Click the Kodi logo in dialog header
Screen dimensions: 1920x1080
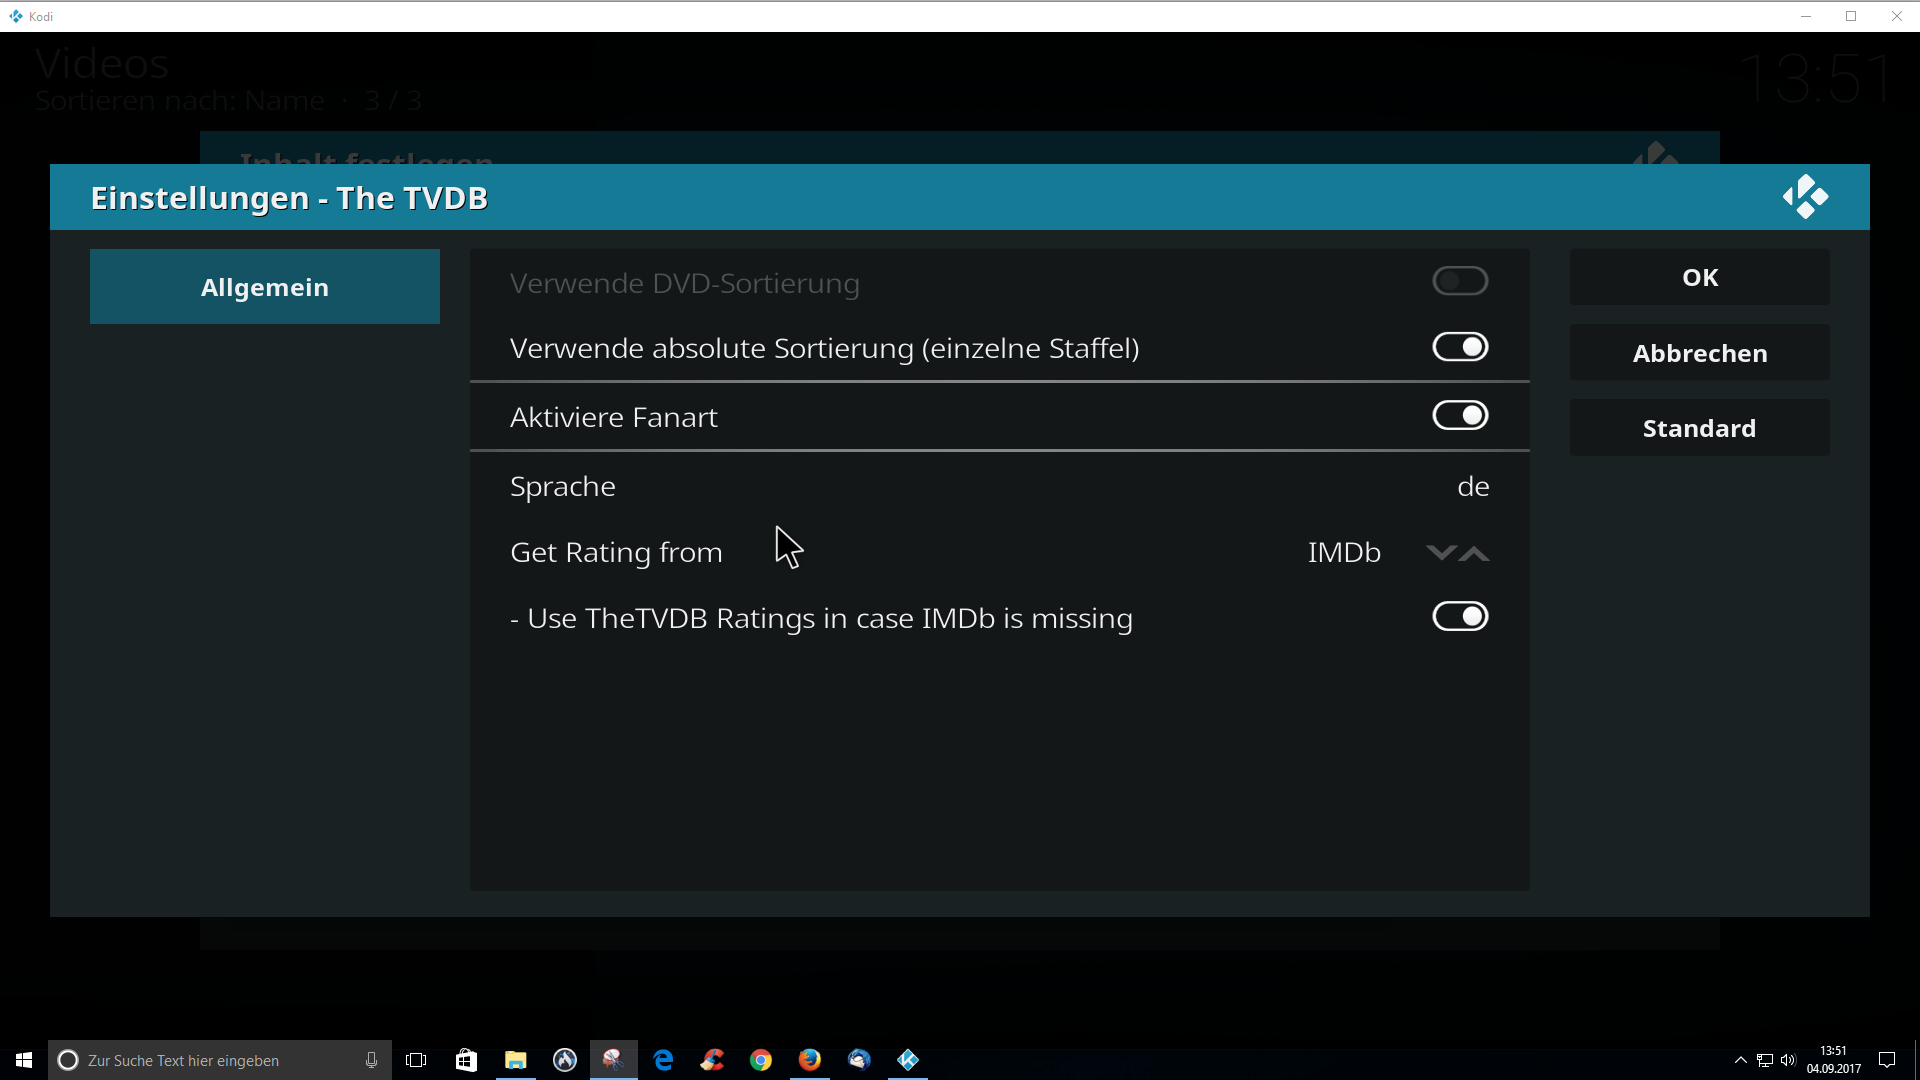tap(1806, 197)
